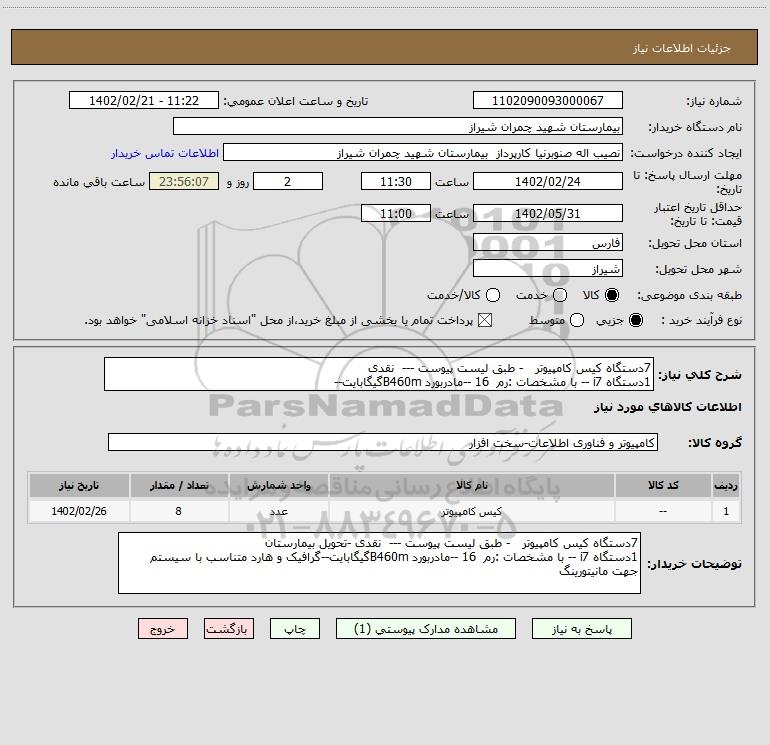Click the کد کالا column header
The width and height of the screenshot is (770, 745).
click(x=663, y=486)
